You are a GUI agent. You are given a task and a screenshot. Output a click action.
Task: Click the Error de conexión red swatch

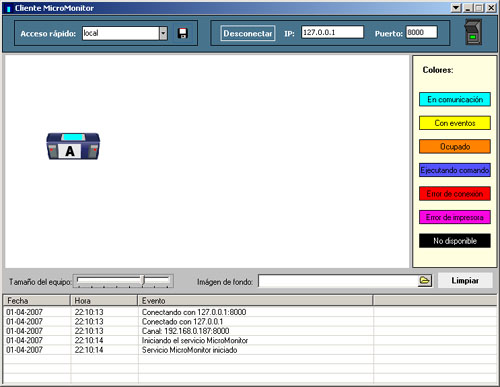click(455, 194)
